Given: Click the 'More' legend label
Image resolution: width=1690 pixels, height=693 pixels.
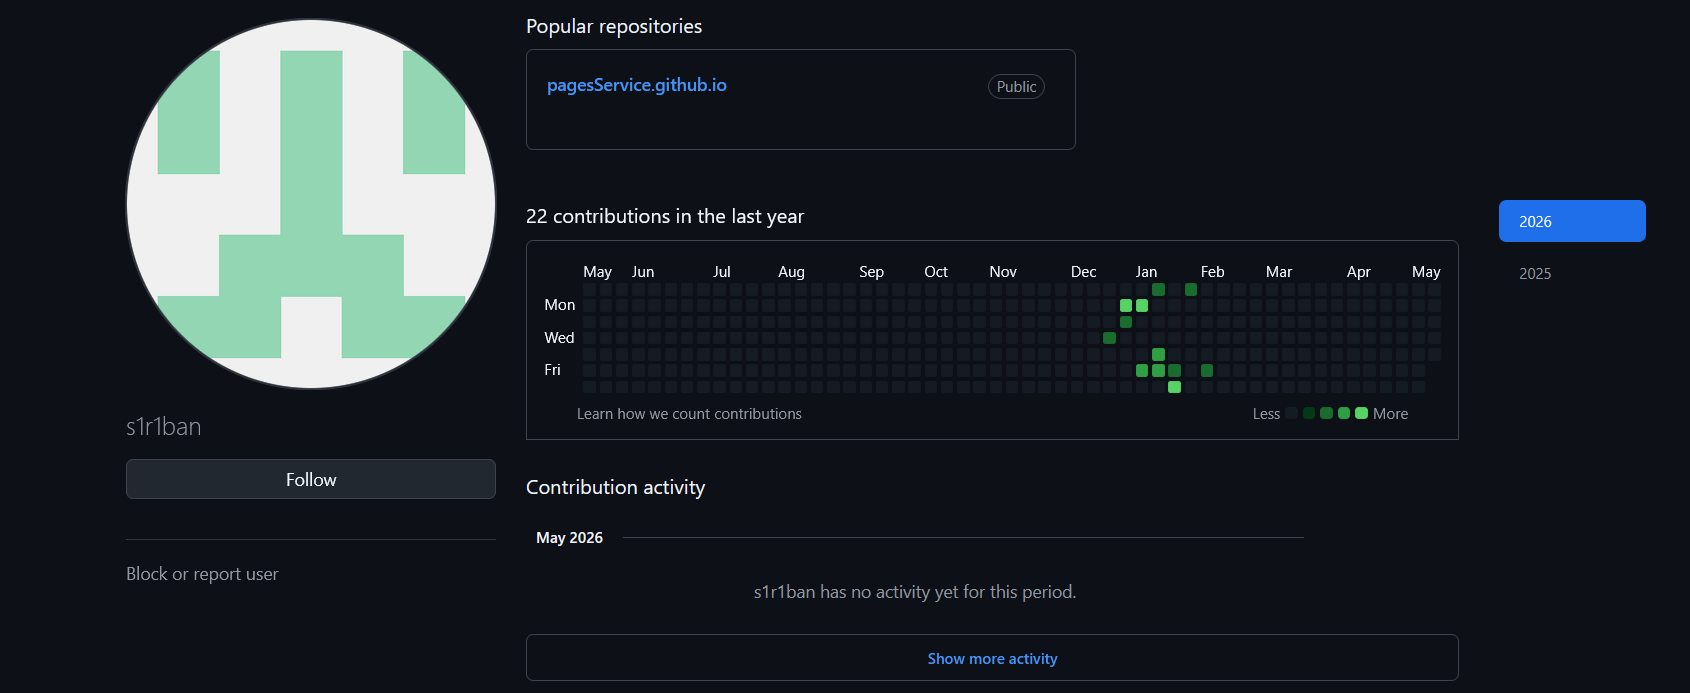Looking at the screenshot, I should tap(1390, 414).
